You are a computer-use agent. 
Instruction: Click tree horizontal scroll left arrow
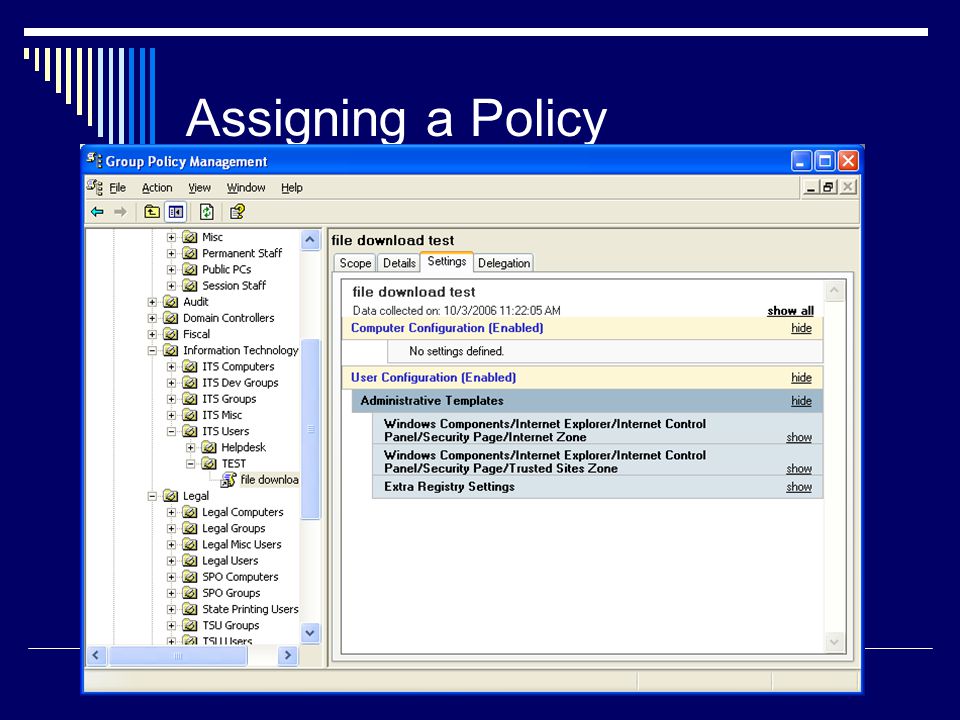coord(96,656)
